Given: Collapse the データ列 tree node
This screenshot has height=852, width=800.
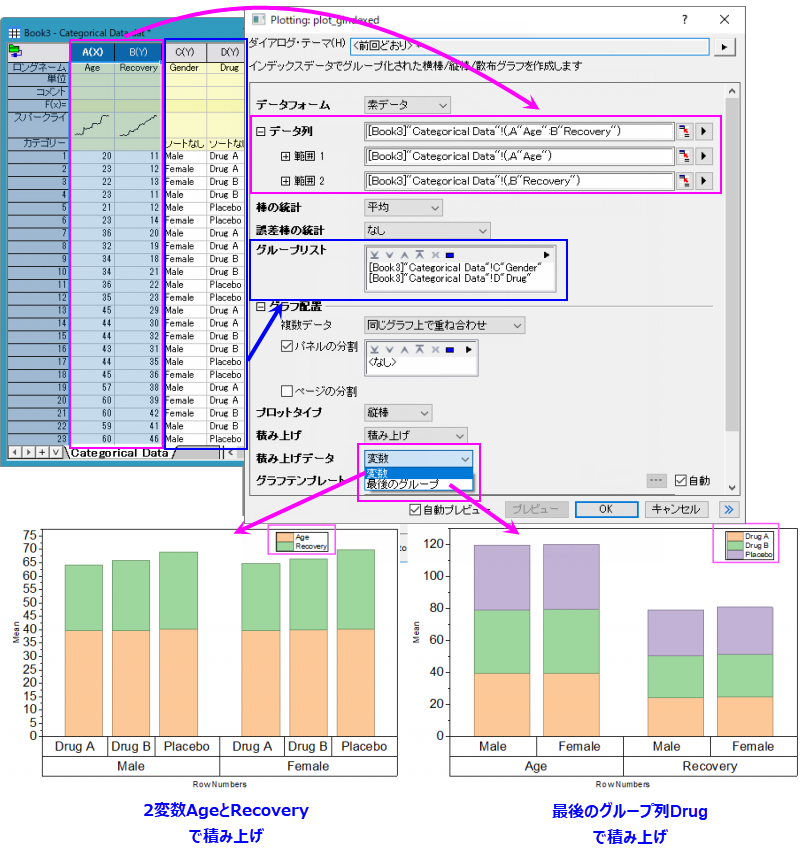Looking at the screenshot, I should point(261,131).
